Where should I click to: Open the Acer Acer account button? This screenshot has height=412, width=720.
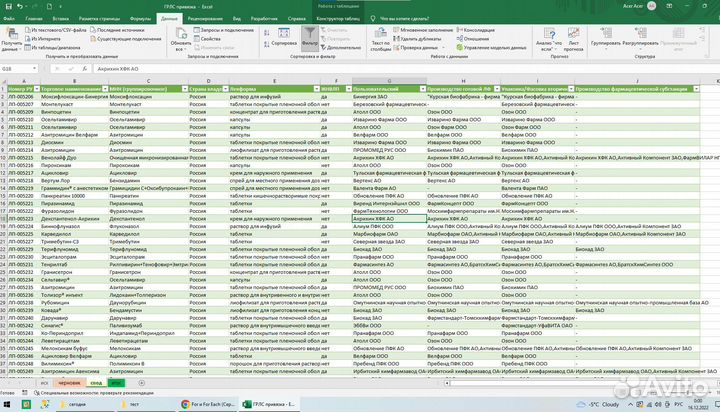pyautogui.click(x=639, y=6)
